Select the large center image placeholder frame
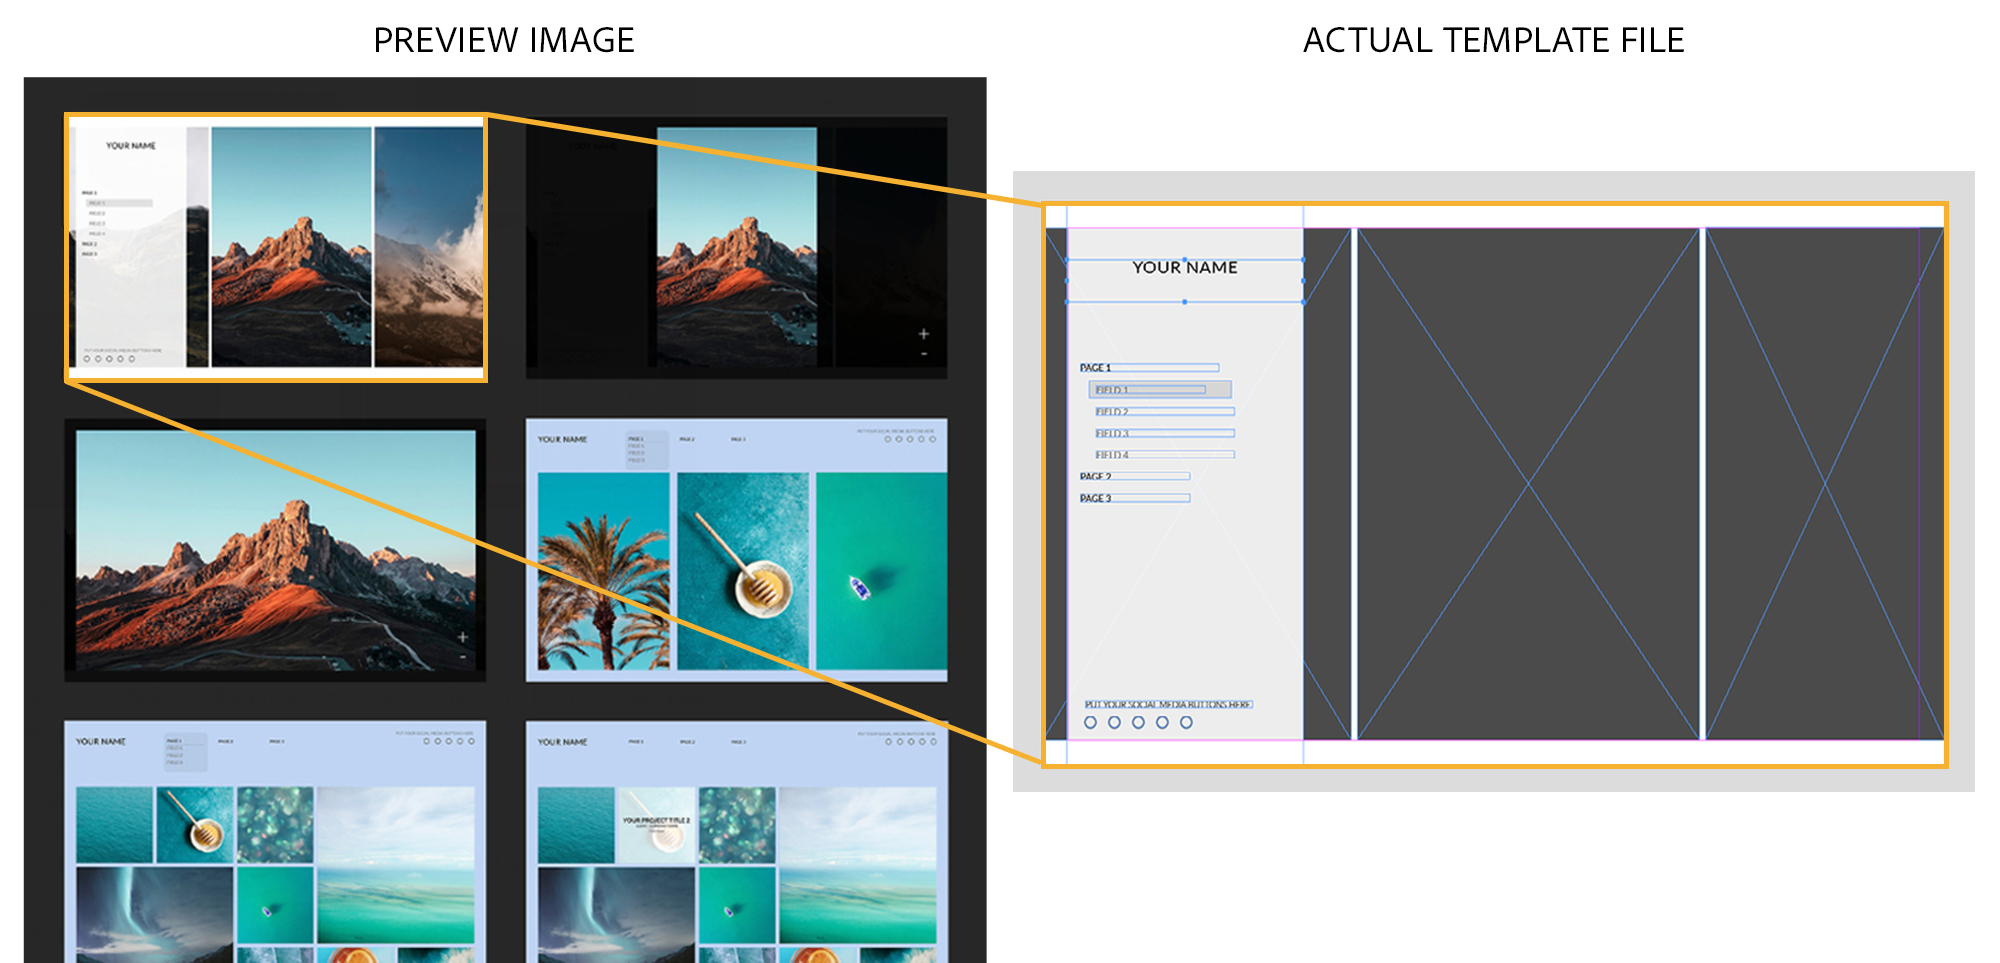Screen dimensions: 2000x963 point(1527,484)
